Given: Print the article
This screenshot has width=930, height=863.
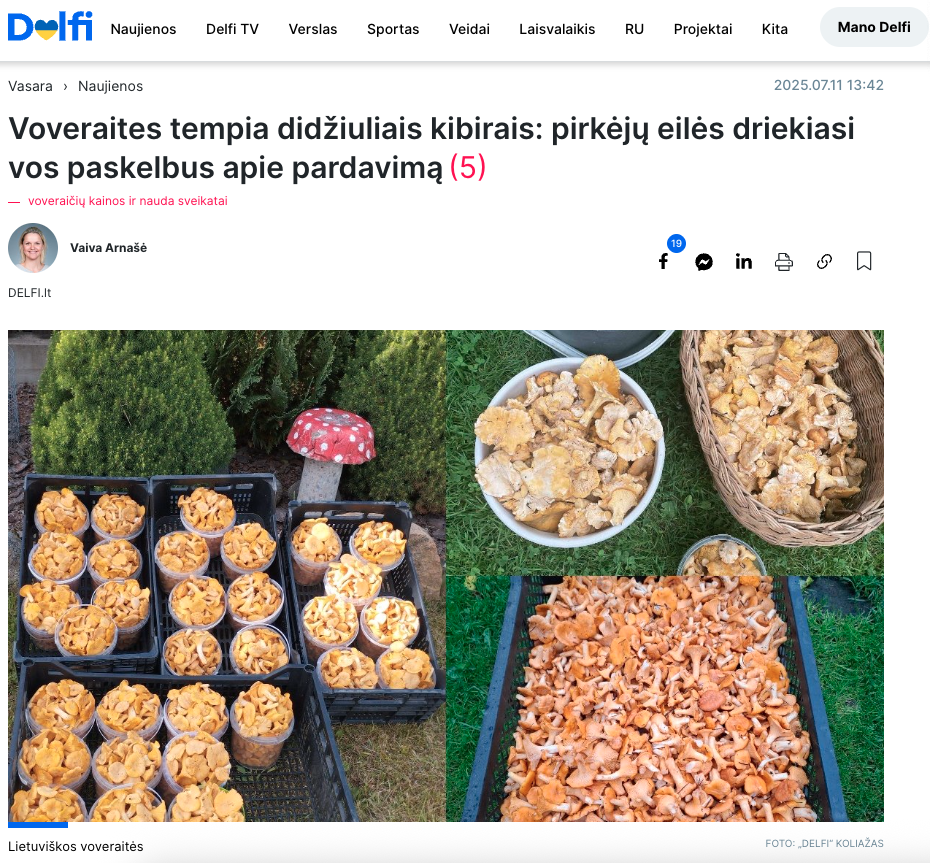Looking at the screenshot, I should (x=784, y=262).
